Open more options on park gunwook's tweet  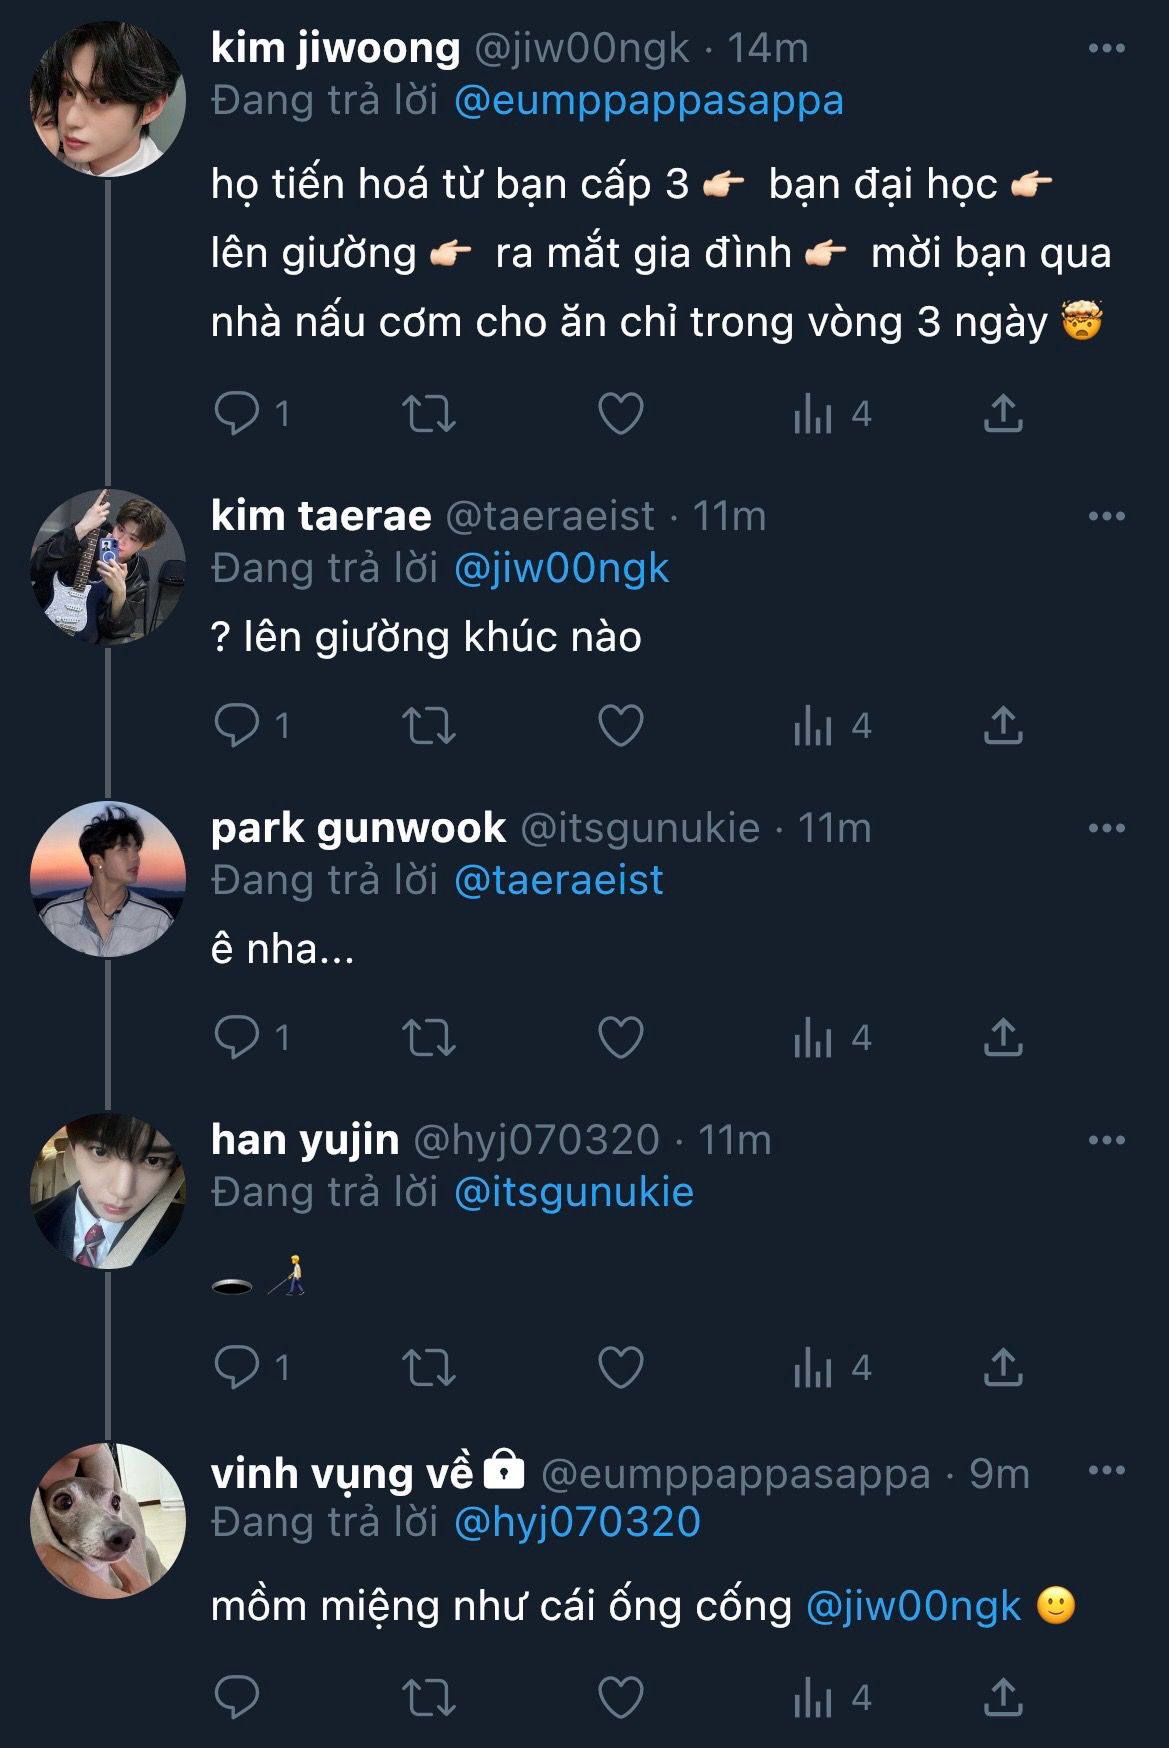point(1106,828)
